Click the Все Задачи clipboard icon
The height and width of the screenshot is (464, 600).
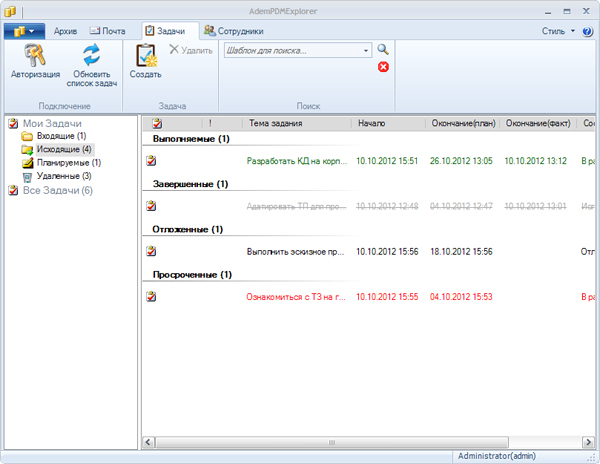tap(13, 190)
